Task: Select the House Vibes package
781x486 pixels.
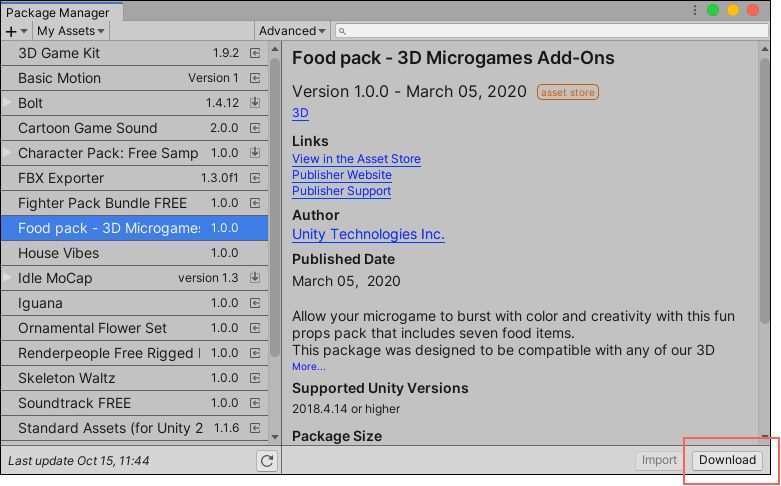Action: click(134, 253)
